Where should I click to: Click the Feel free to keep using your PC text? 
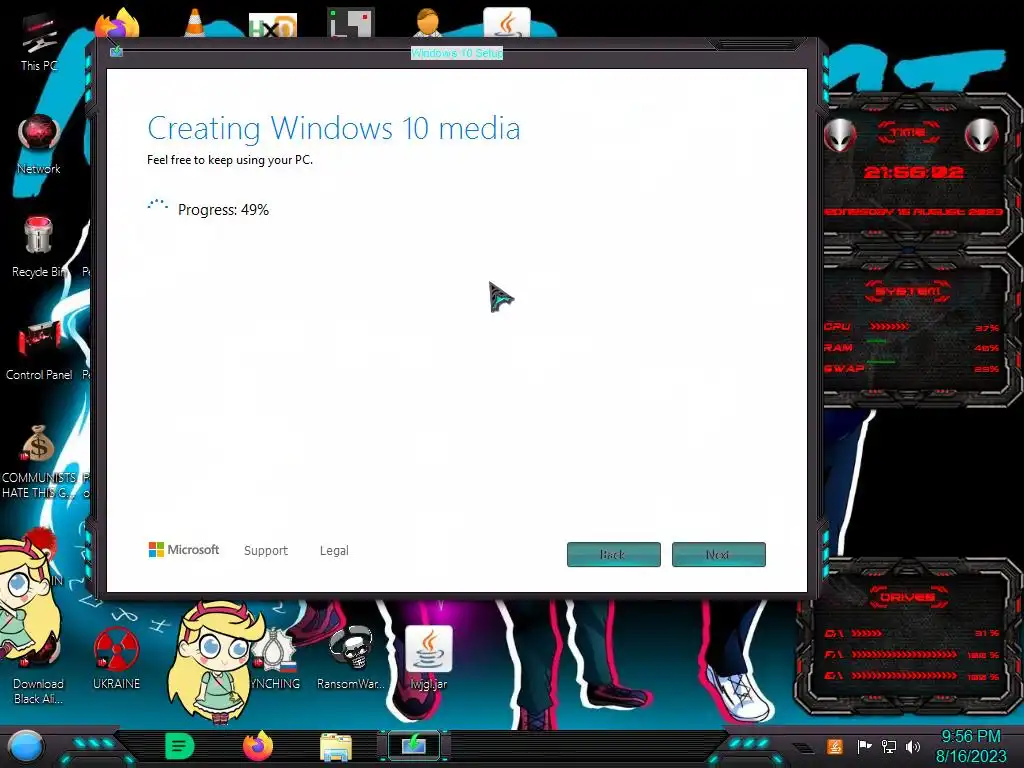pyautogui.click(x=230, y=160)
